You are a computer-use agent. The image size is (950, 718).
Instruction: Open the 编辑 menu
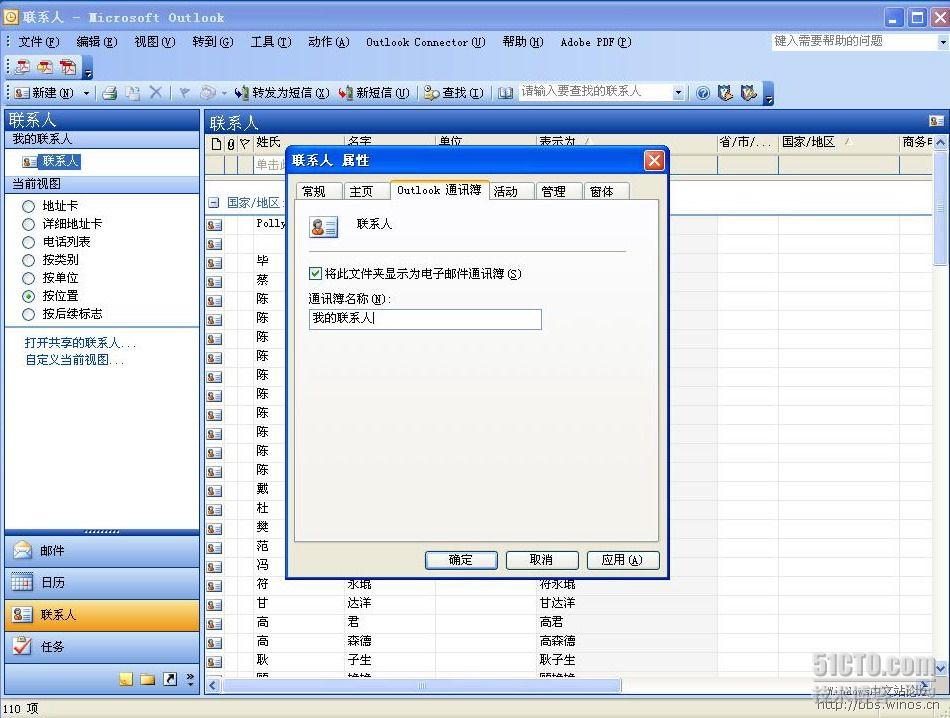click(97, 42)
